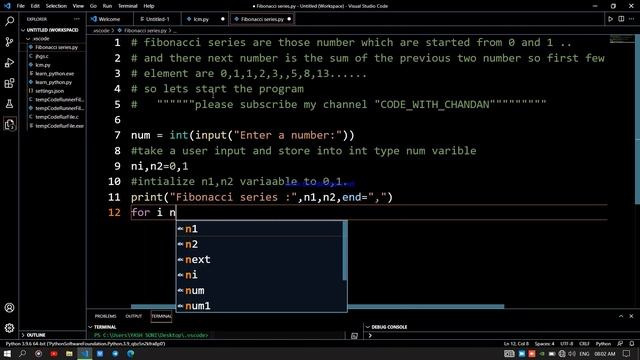
Task: Open Windows taskbar search
Action: [23, 354]
